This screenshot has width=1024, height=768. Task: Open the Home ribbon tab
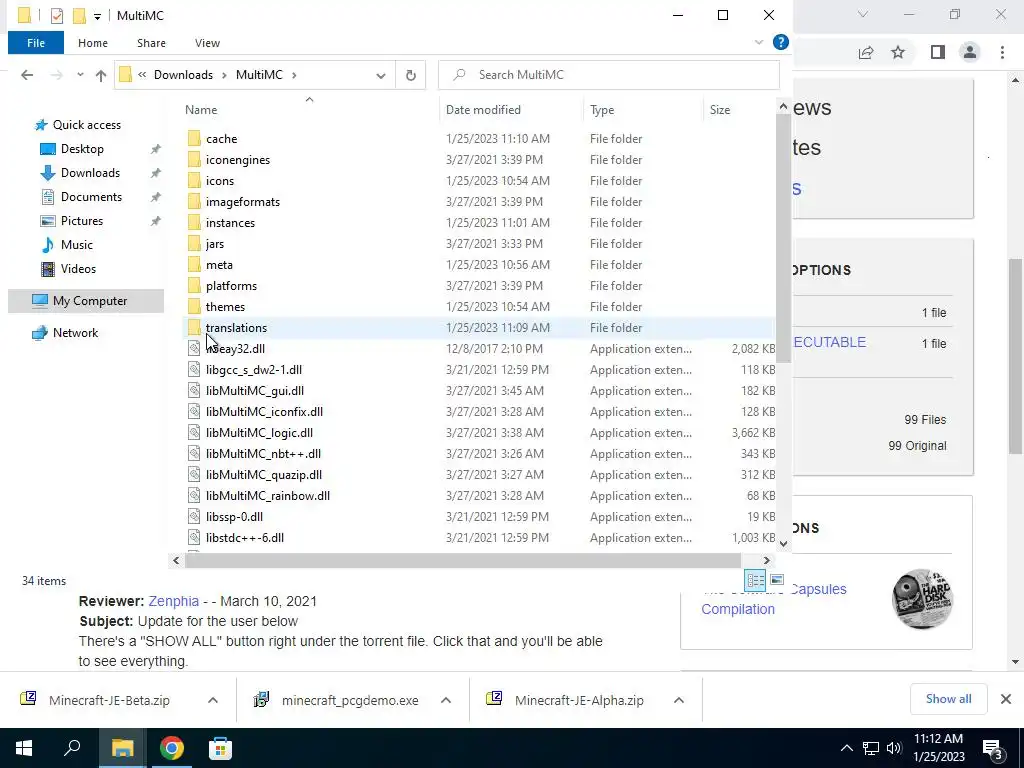pos(93,43)
